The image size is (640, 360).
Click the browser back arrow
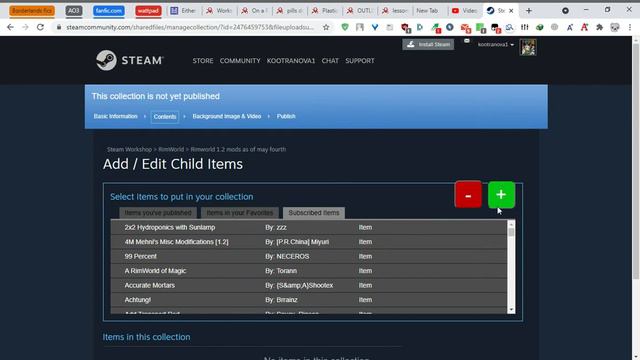10,27
